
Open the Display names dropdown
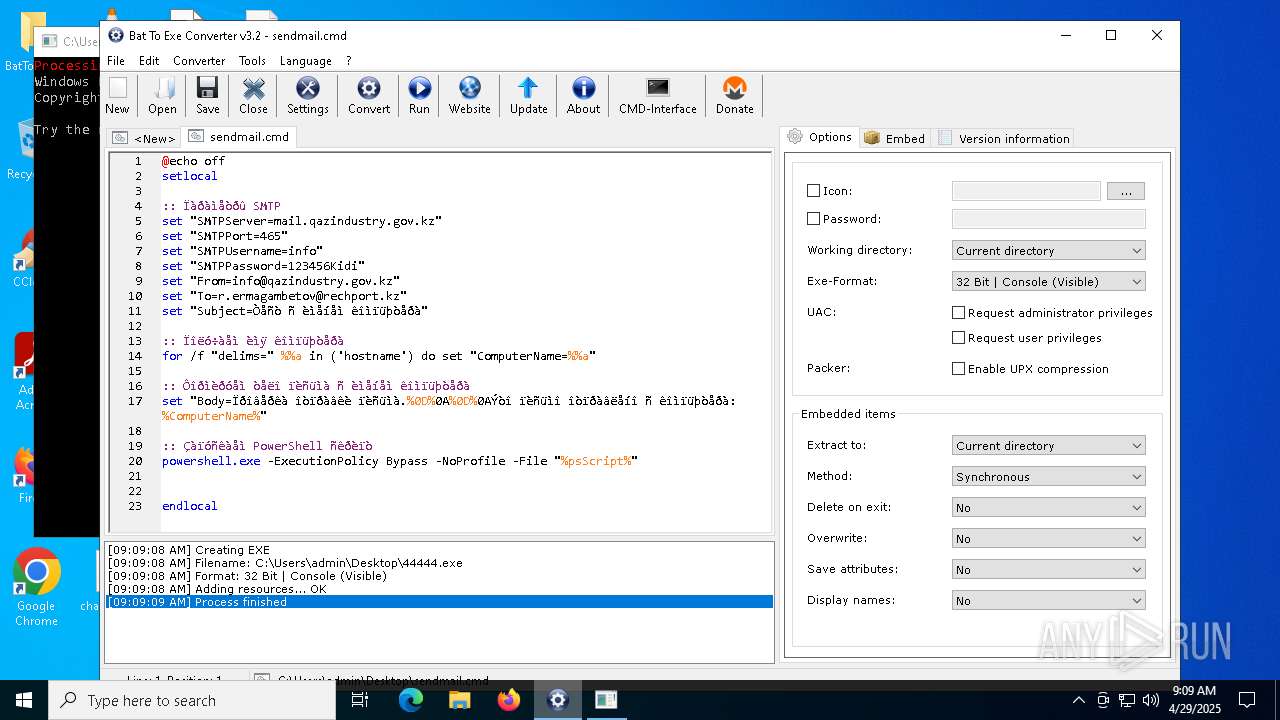[x=1048, y=601]
